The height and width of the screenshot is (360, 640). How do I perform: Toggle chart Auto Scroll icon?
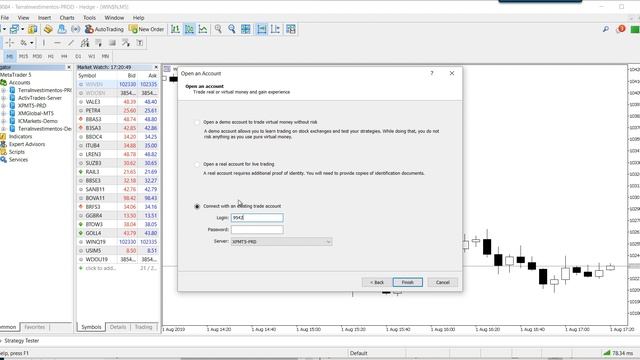[x=262, y=29]
